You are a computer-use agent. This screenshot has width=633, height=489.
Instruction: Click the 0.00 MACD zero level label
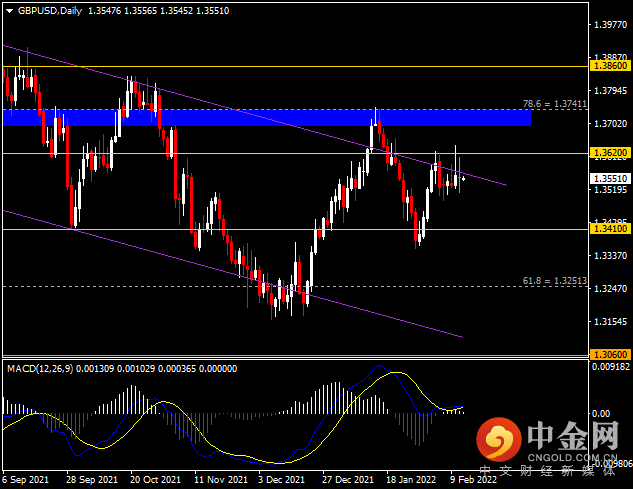[x=601, y=413]
